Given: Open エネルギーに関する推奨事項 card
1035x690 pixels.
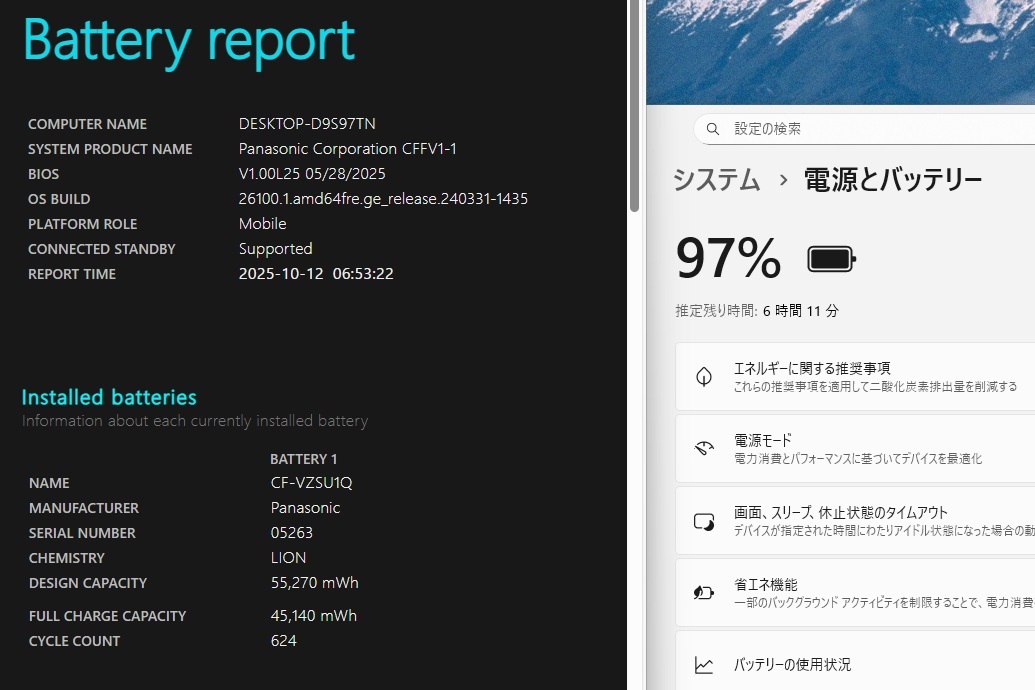Looking at the screenshot, I should pyautogui.click(x=855, y=376).
